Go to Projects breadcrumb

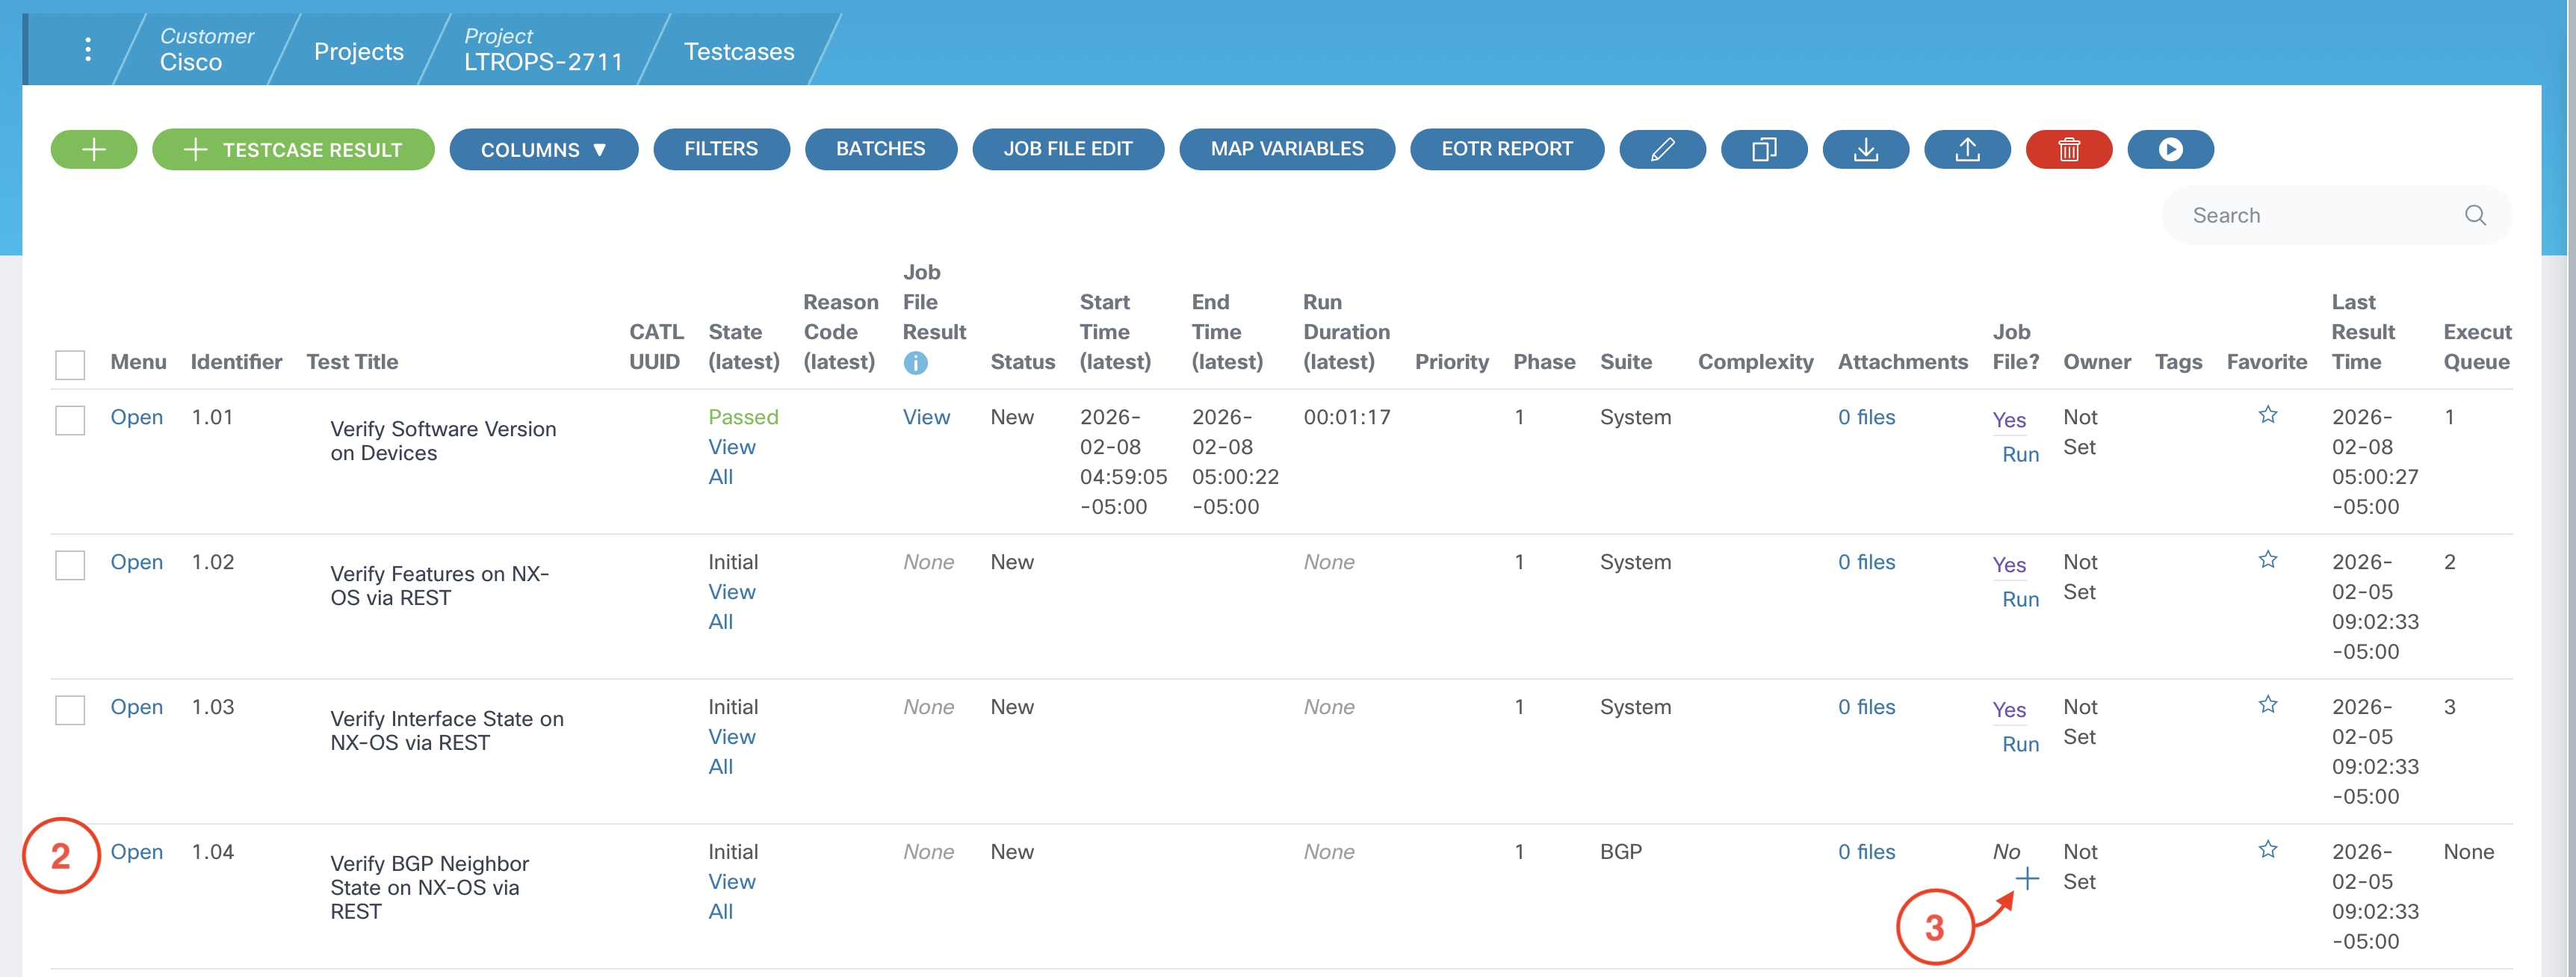click(x=358, y=51)
